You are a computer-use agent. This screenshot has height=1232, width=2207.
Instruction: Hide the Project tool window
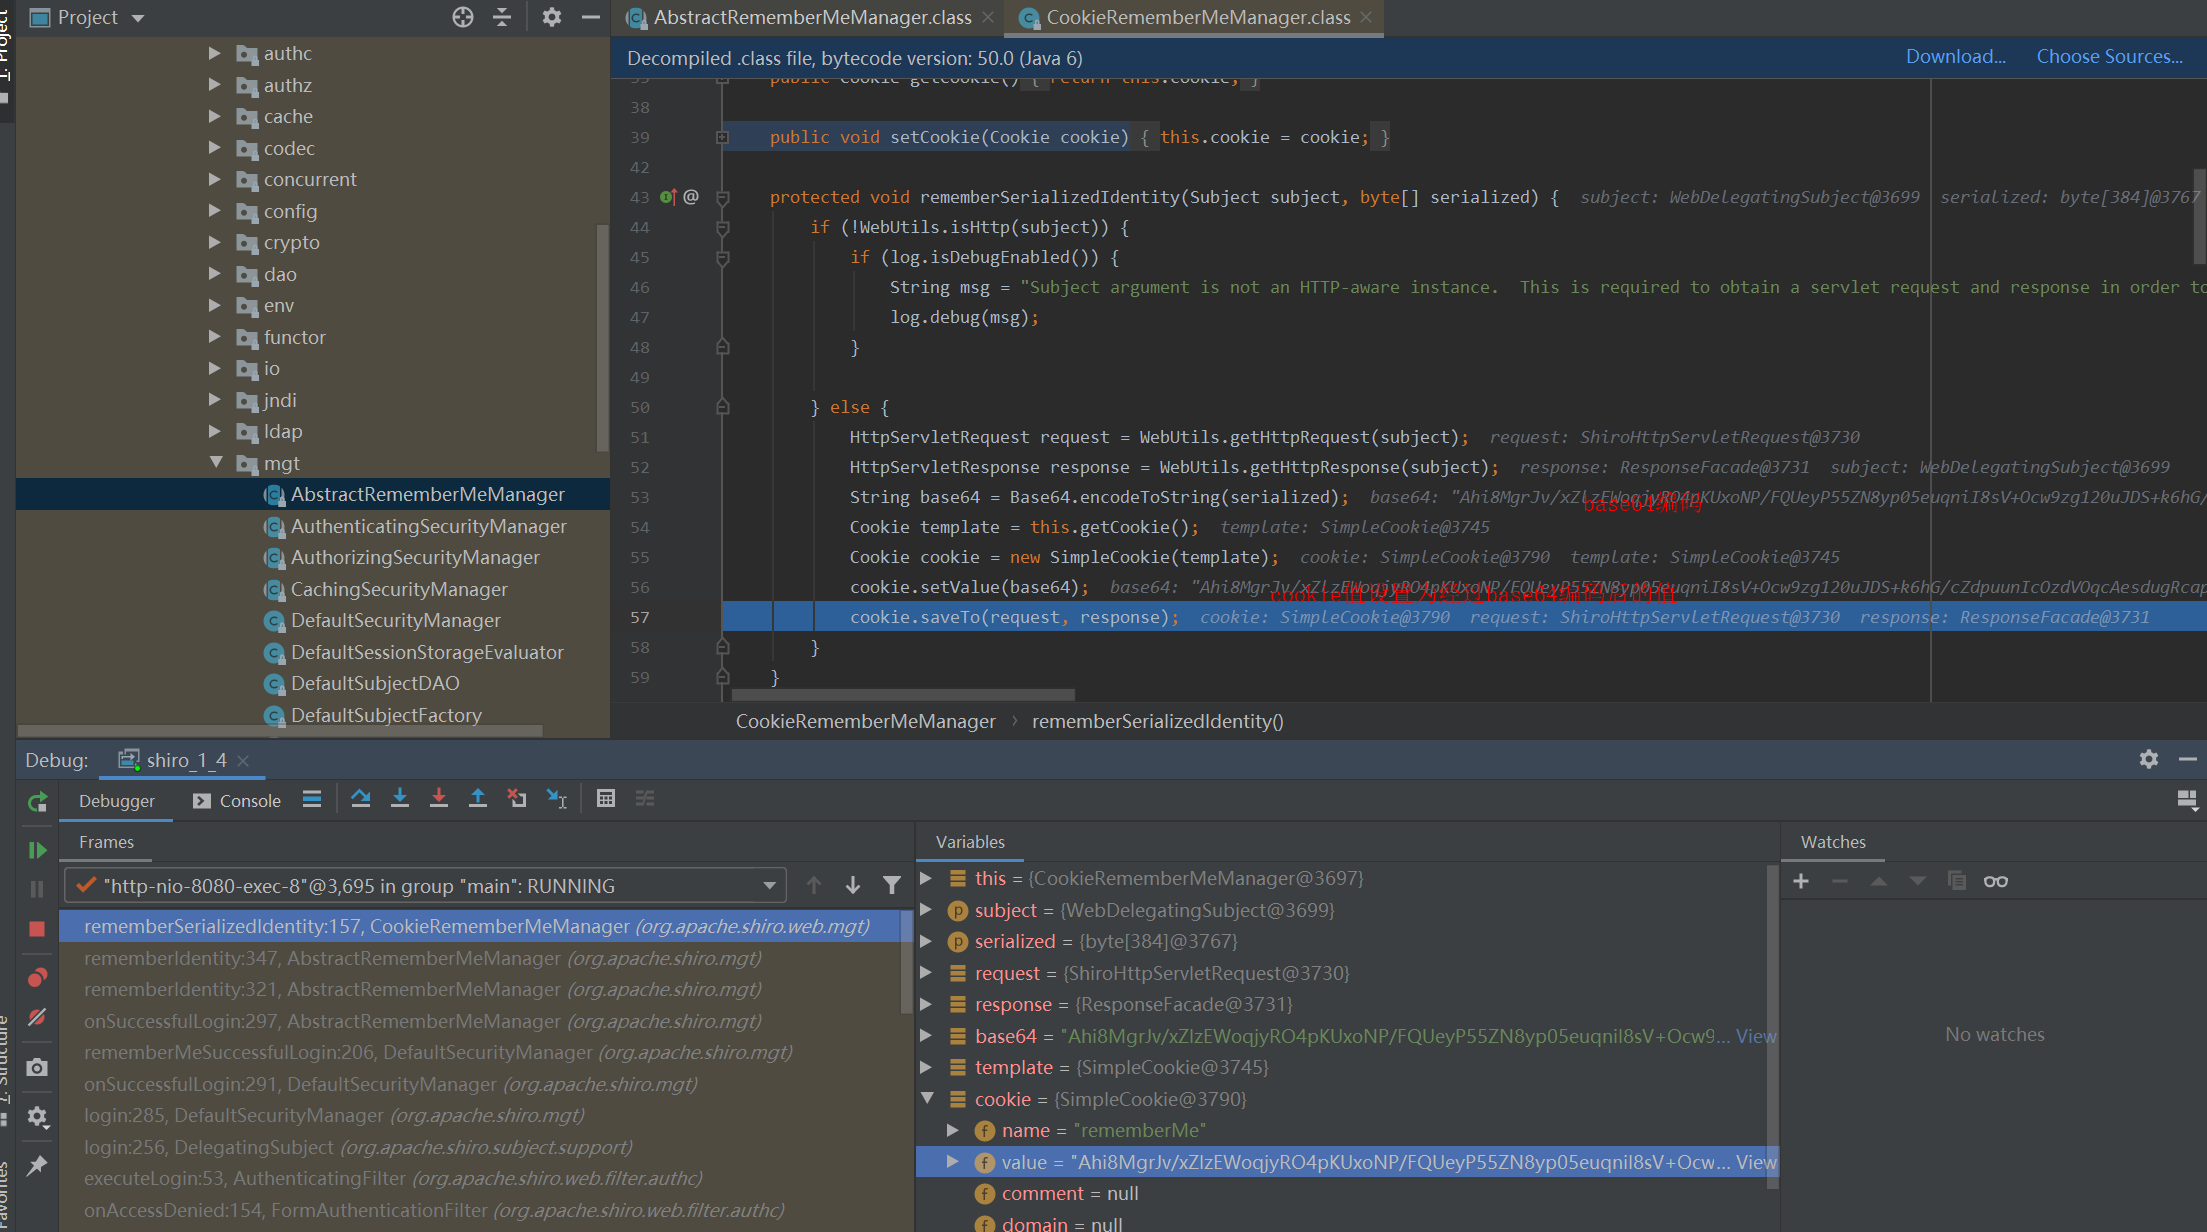[591, 17]
